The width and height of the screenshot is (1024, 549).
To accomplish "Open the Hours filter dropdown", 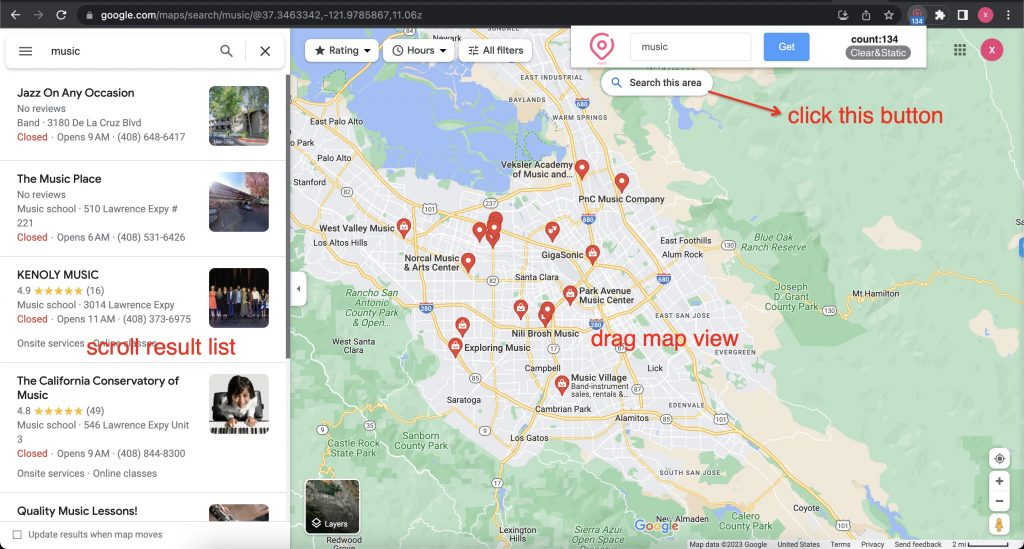I will click(x=419, y=50).
